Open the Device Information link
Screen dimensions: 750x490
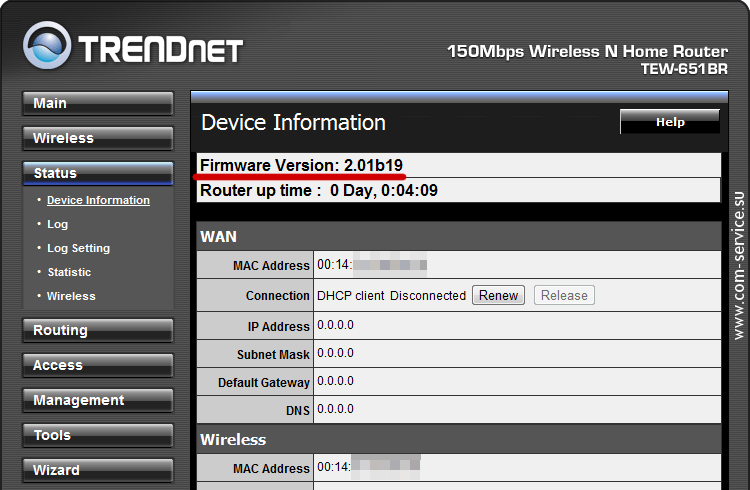pos(98,200)
